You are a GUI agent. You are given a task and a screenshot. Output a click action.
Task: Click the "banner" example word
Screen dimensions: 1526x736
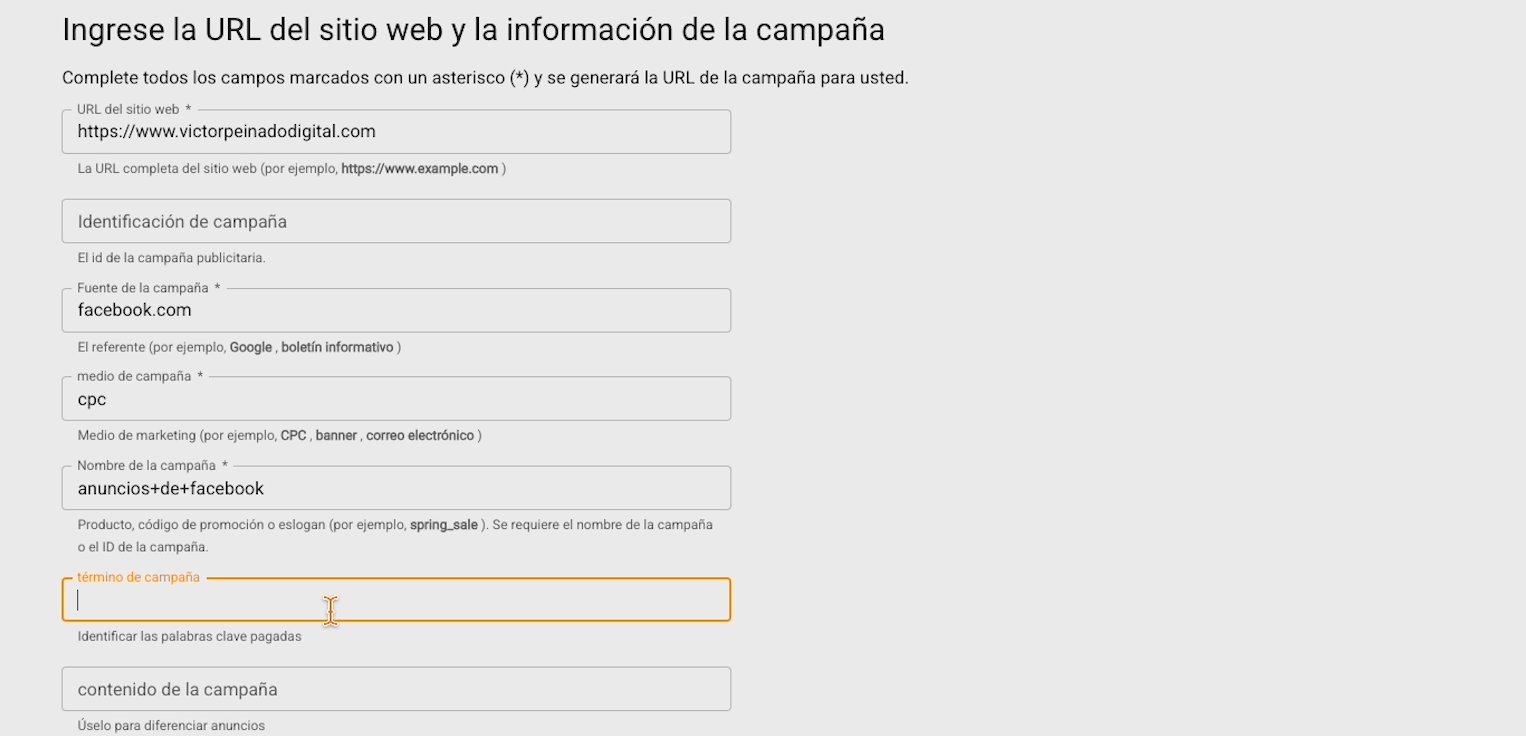tap(336, 436)
